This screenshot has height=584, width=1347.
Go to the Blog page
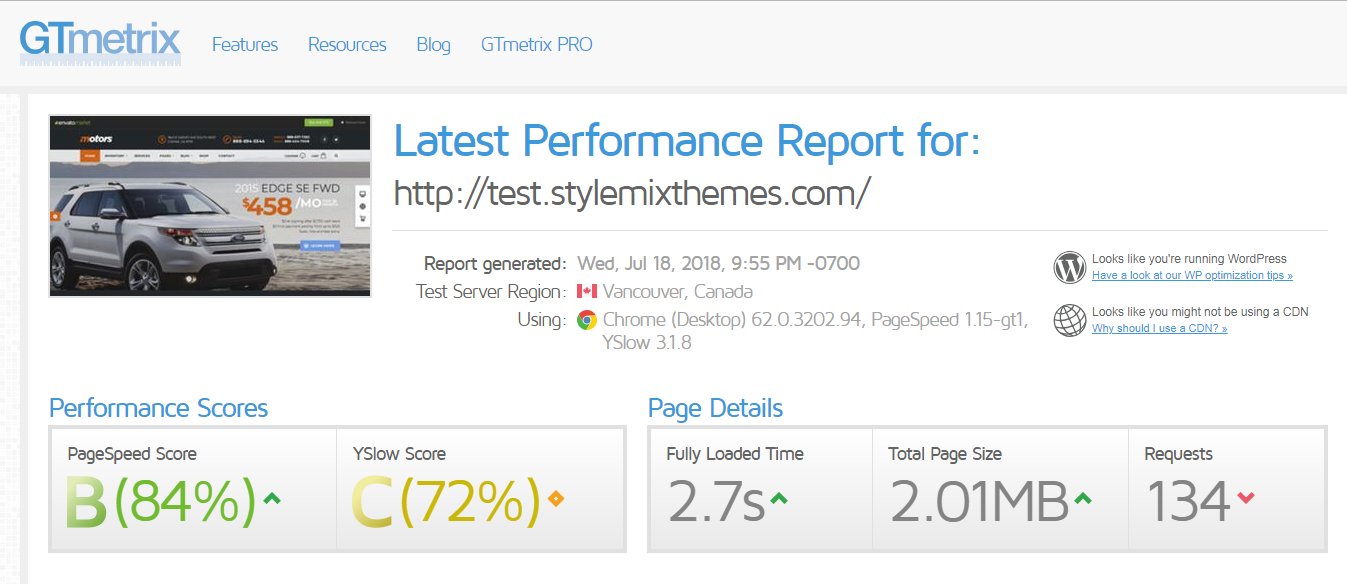click(433, 45)
